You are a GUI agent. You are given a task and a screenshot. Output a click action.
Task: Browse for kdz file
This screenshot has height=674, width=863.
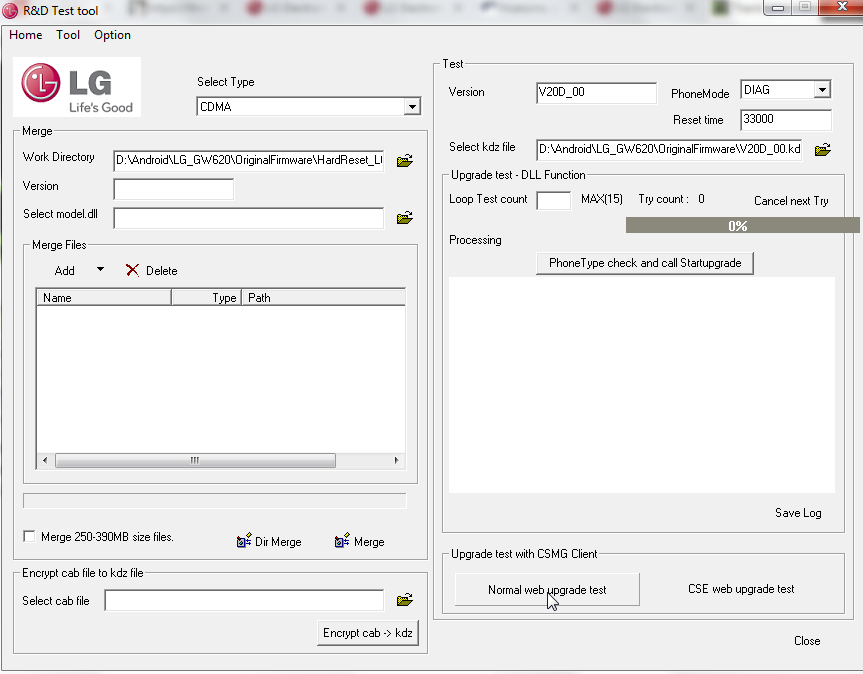pos(822,150)
